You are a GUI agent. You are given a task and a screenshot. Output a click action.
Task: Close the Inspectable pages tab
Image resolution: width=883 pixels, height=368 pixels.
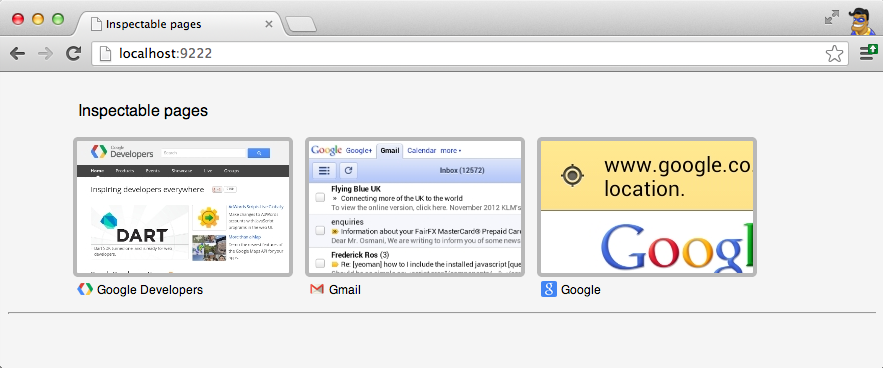(x=269, y=24)
